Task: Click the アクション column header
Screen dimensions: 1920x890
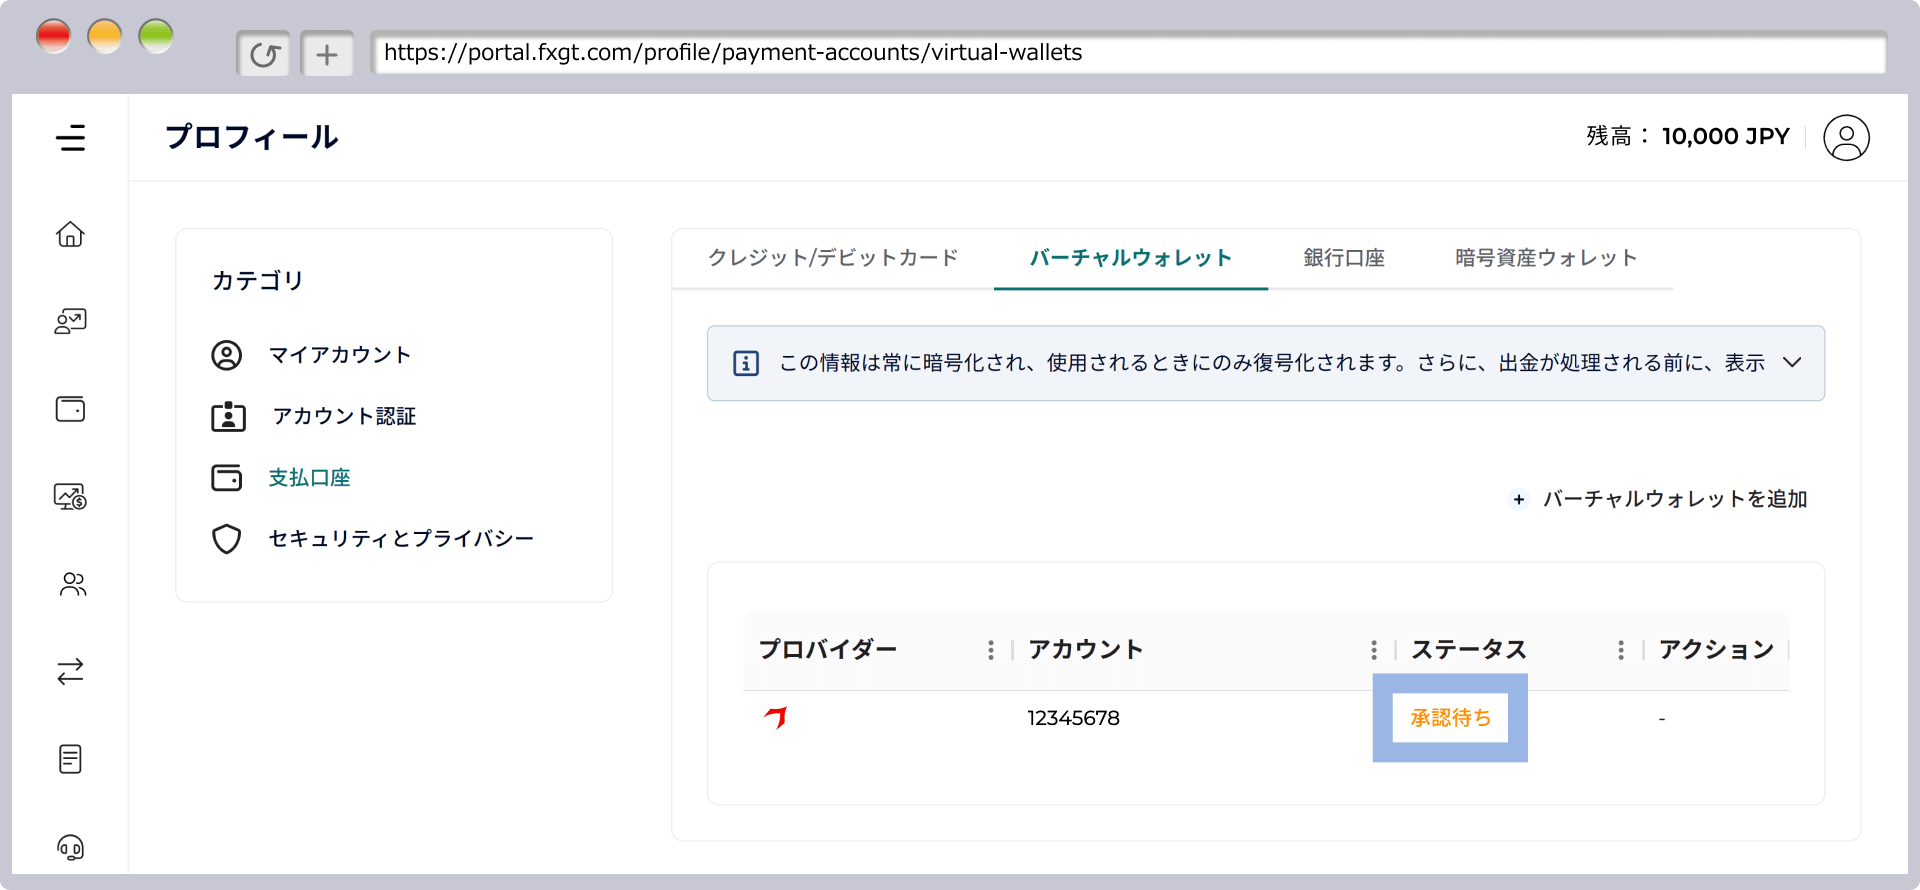Action: click(x=1716, y=650)
